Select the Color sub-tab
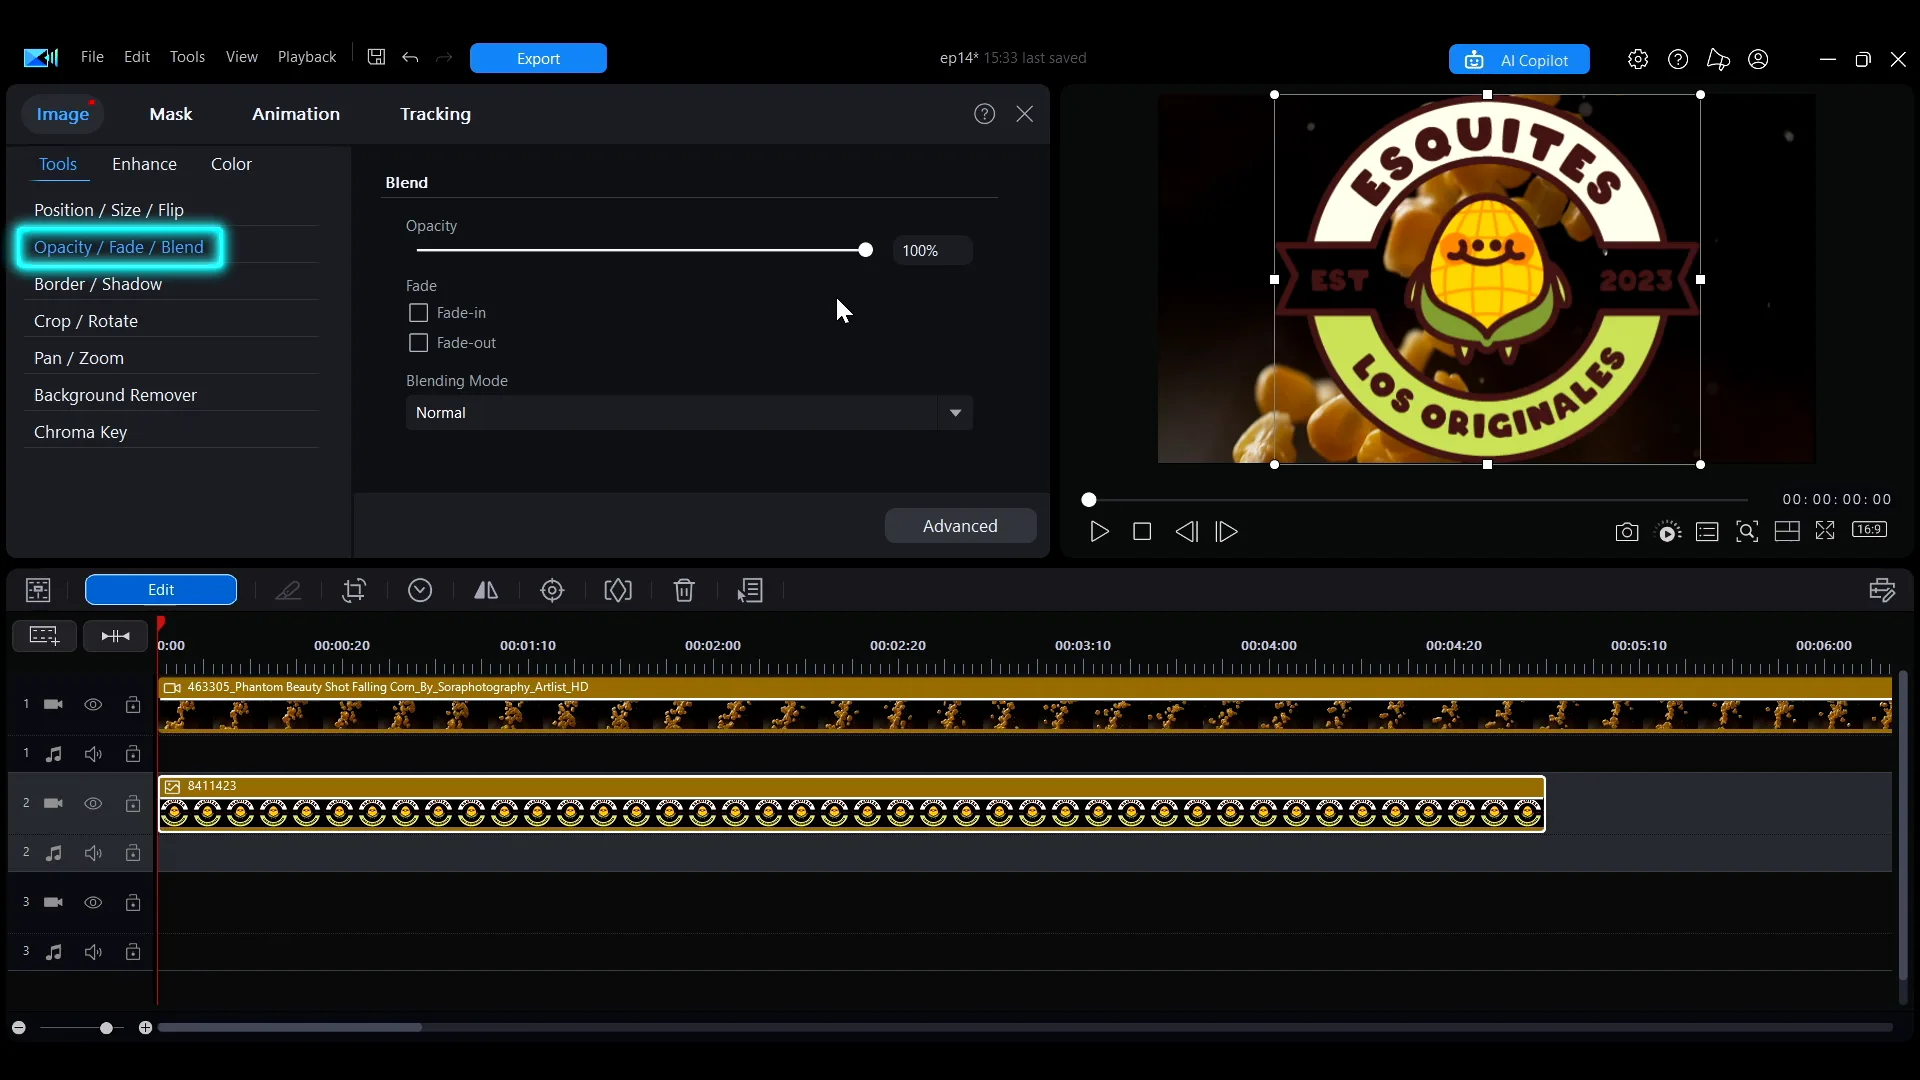 (231, 164)
